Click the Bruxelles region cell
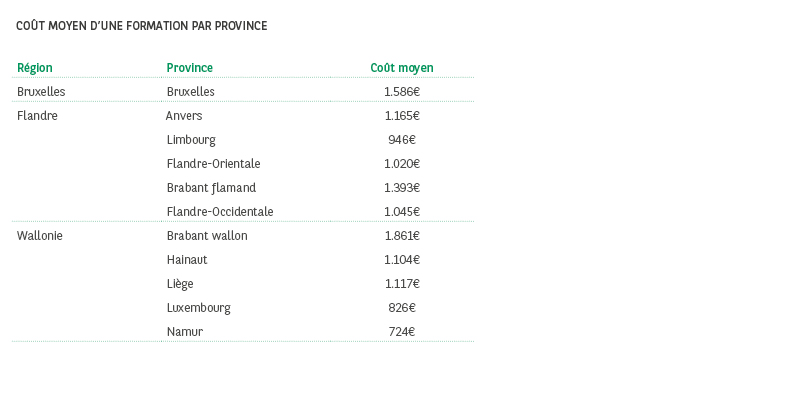This screenshot has width=800, height=400. 41,92
